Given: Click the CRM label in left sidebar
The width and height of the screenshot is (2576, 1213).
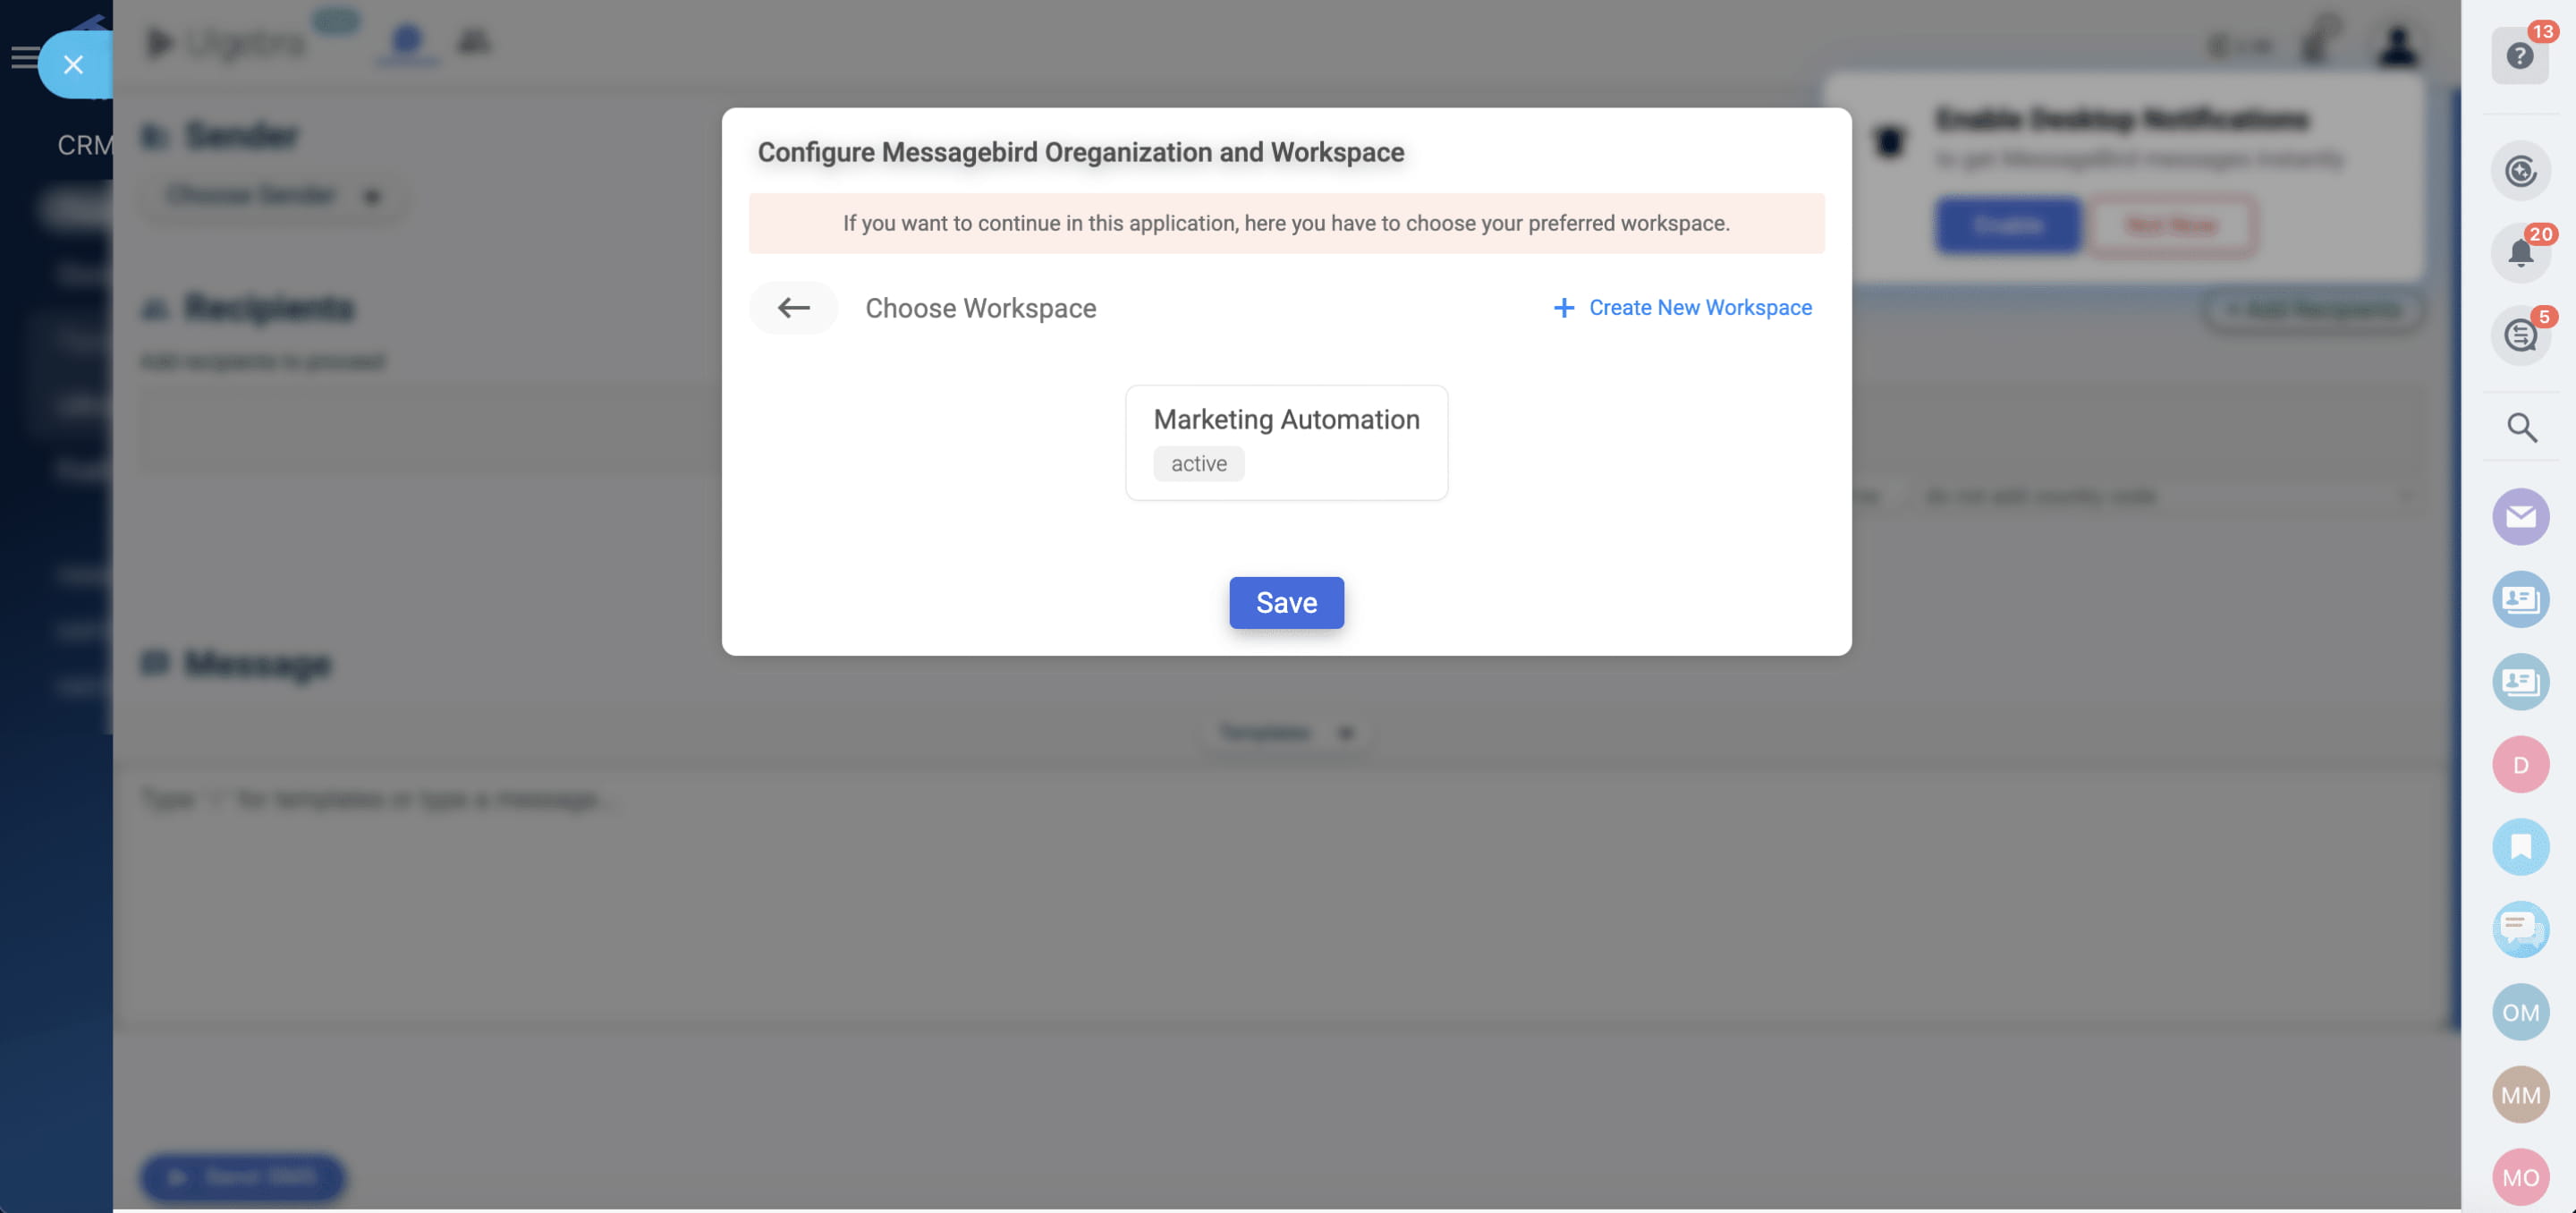Looking at the screenshot, I should pyautogui.click(x=84, y=145).
